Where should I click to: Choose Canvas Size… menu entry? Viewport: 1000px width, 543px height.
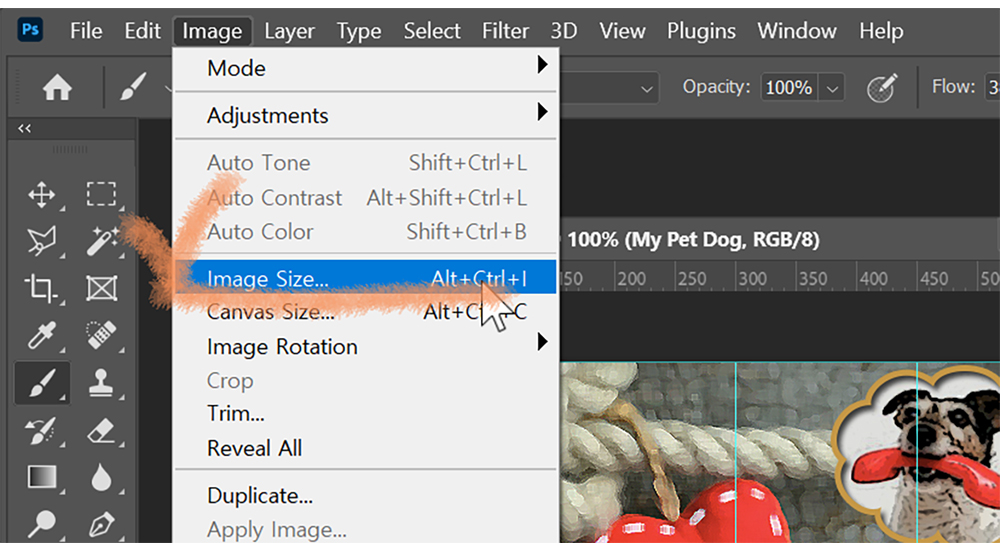[x=365, y=311]
